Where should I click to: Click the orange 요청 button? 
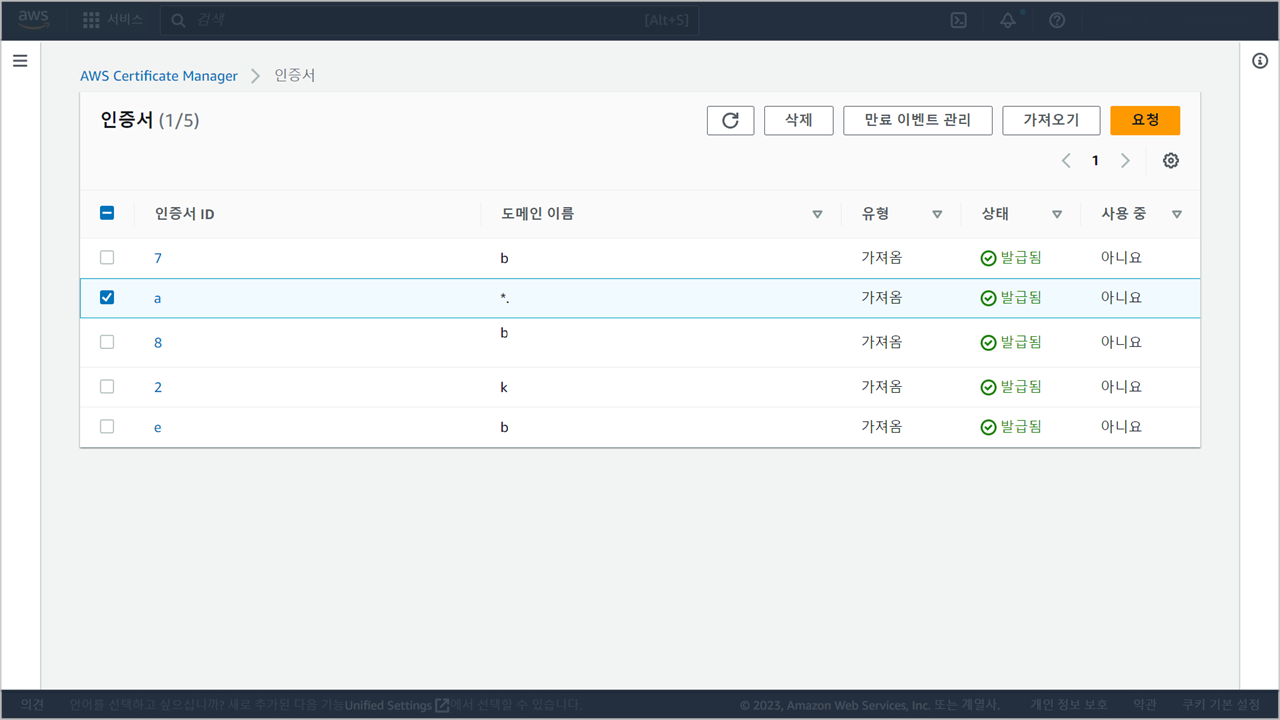pyautogui.click(x=1145, y=120)
